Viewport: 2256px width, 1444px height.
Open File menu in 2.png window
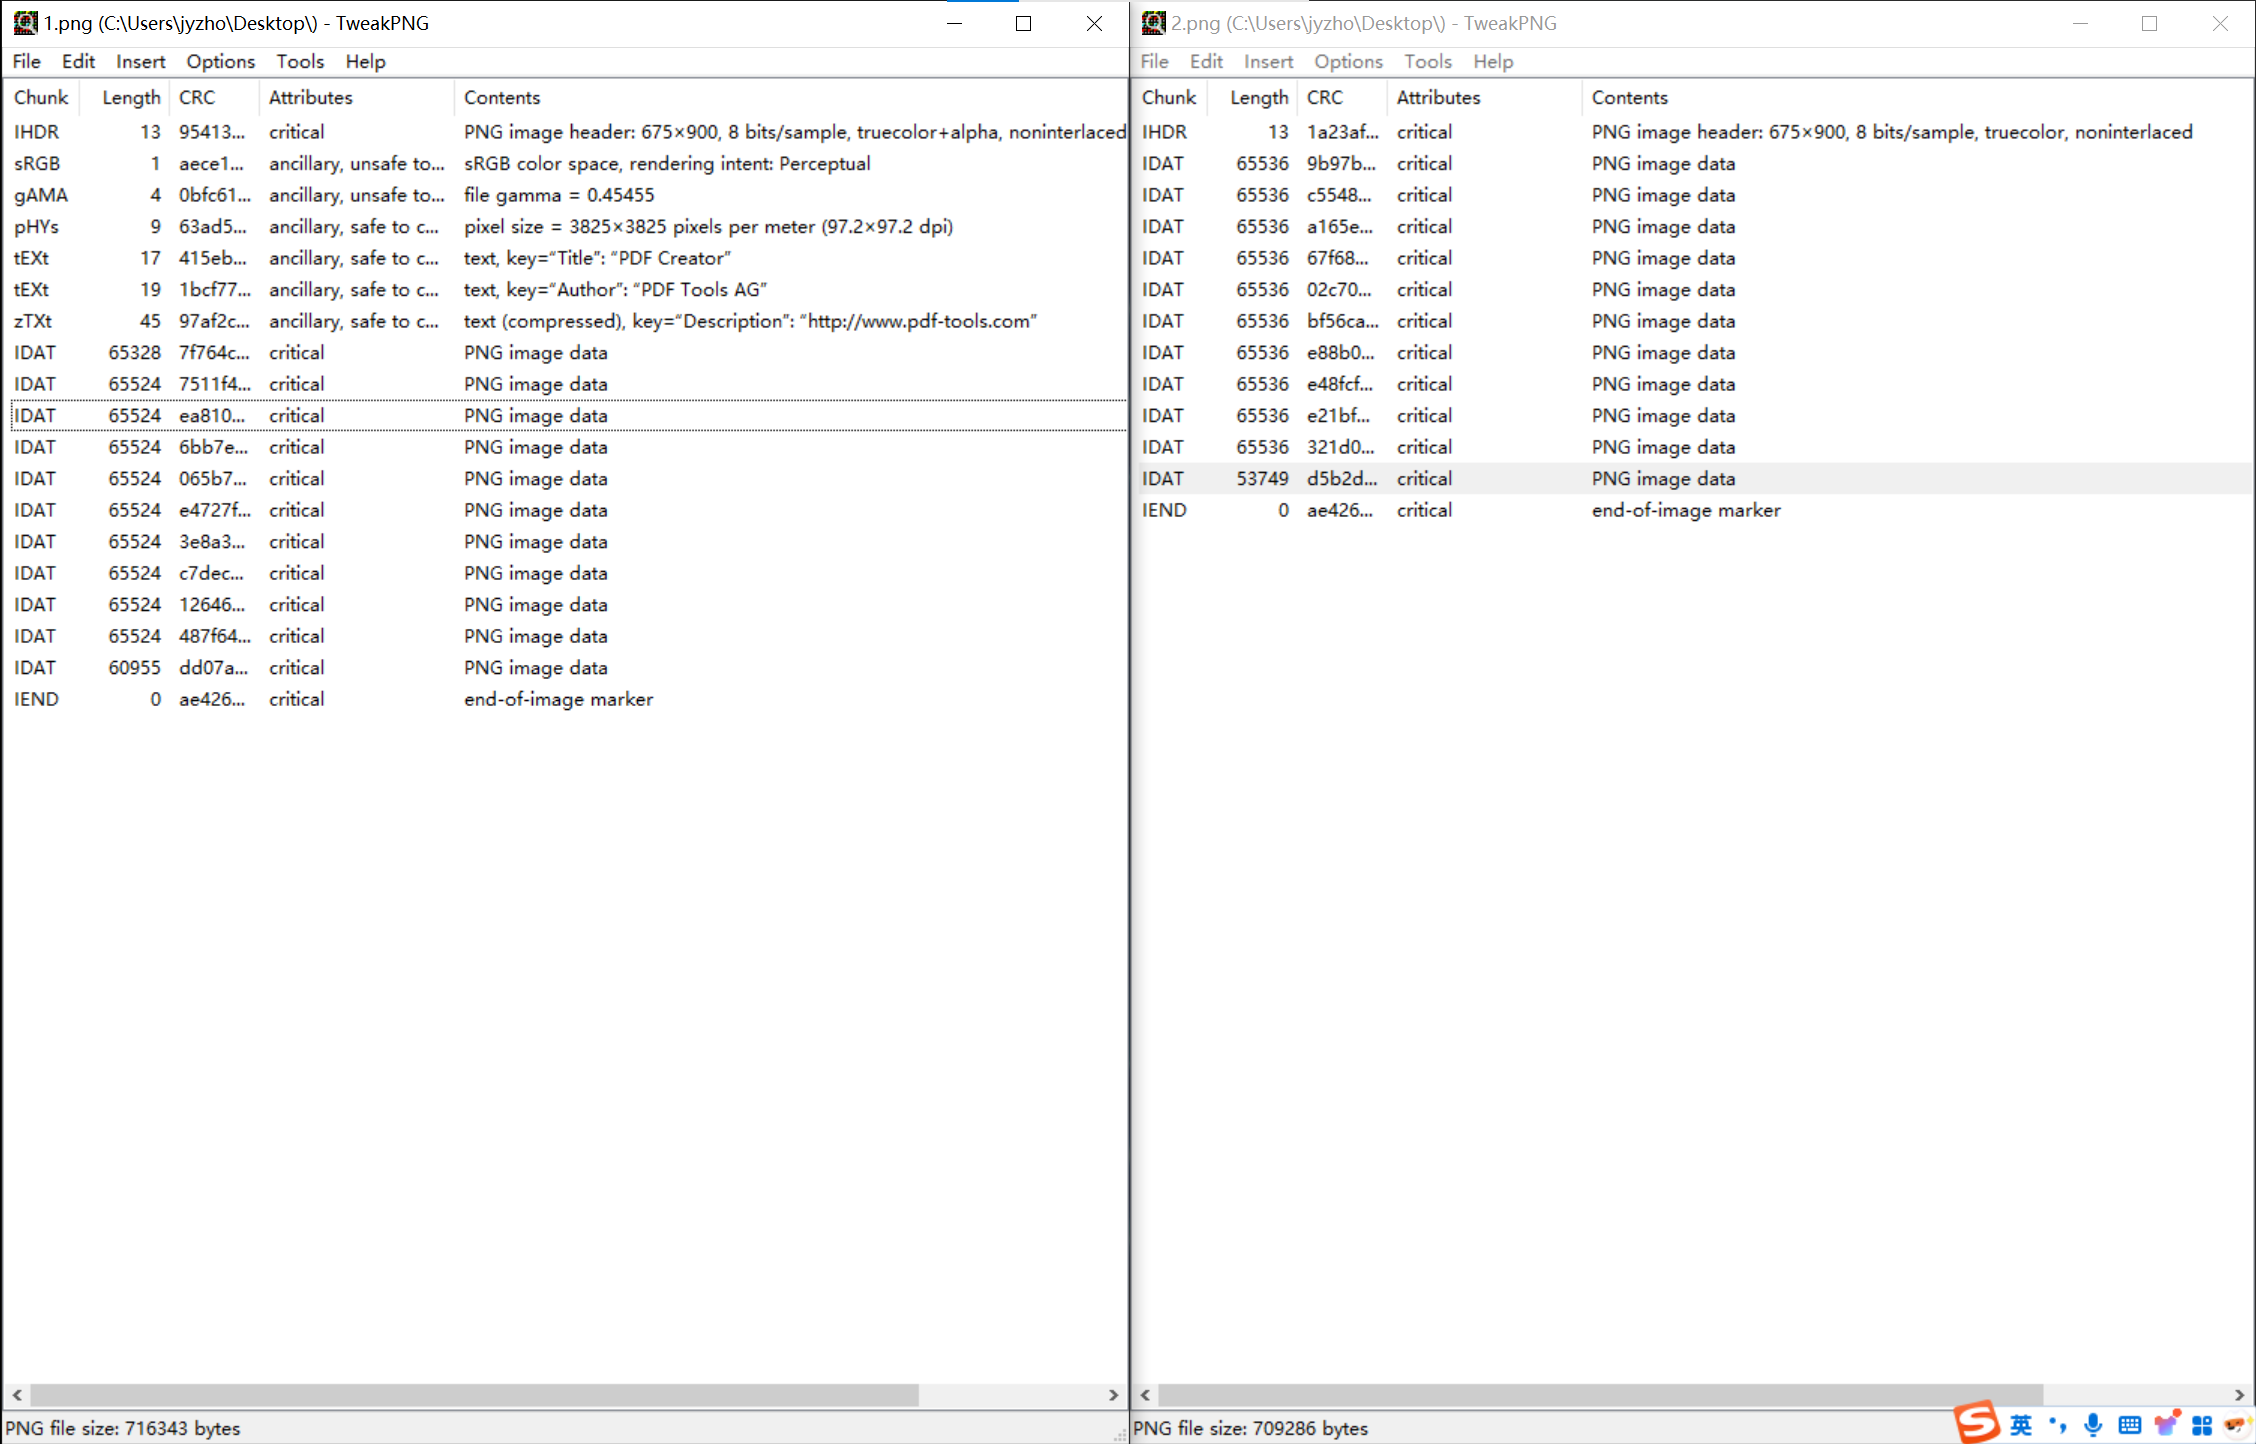pyautogui.click(x=1155, y=61)
